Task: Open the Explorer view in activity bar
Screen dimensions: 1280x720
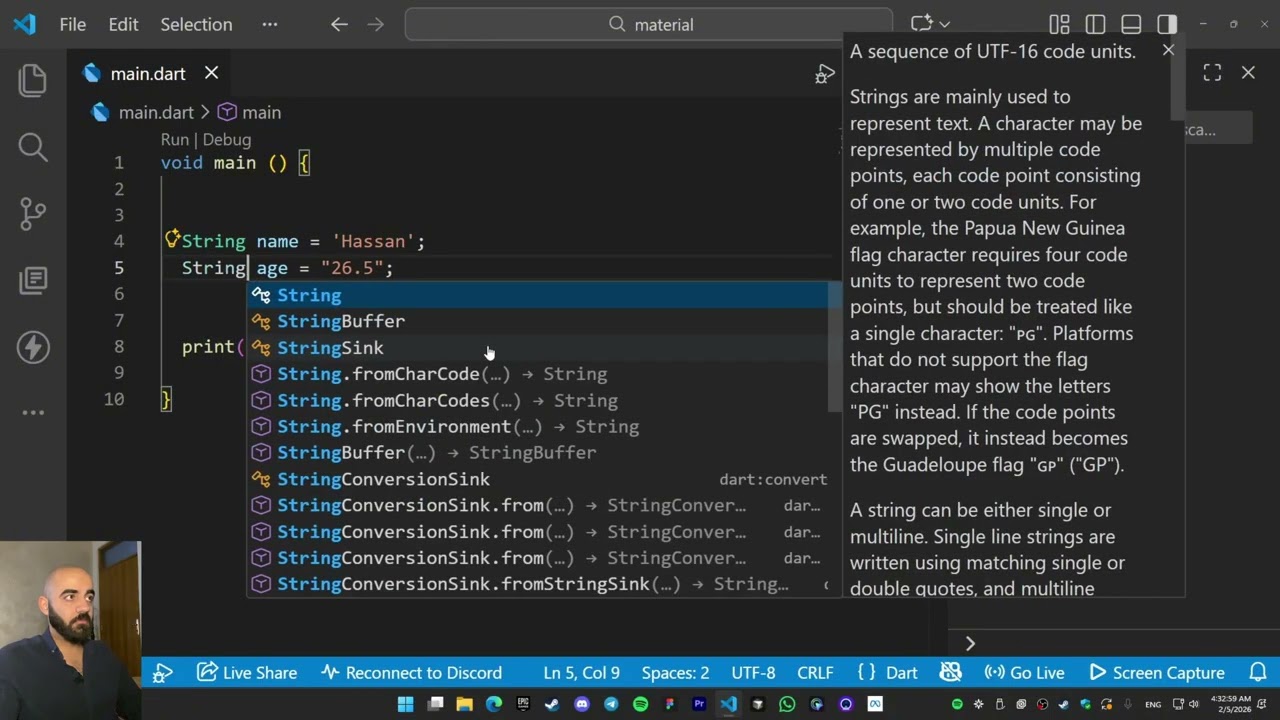Action: 33,80
